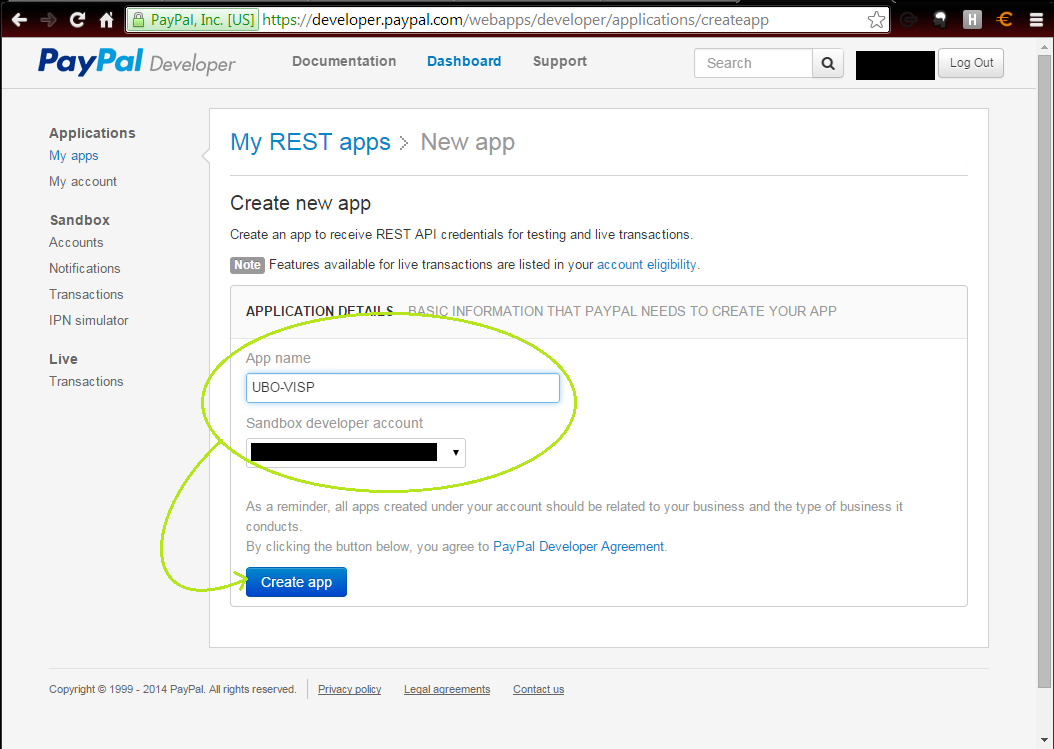Follow the account eligibility link
This screenshot has height=749, width=1054.
(x=647, y=265)
